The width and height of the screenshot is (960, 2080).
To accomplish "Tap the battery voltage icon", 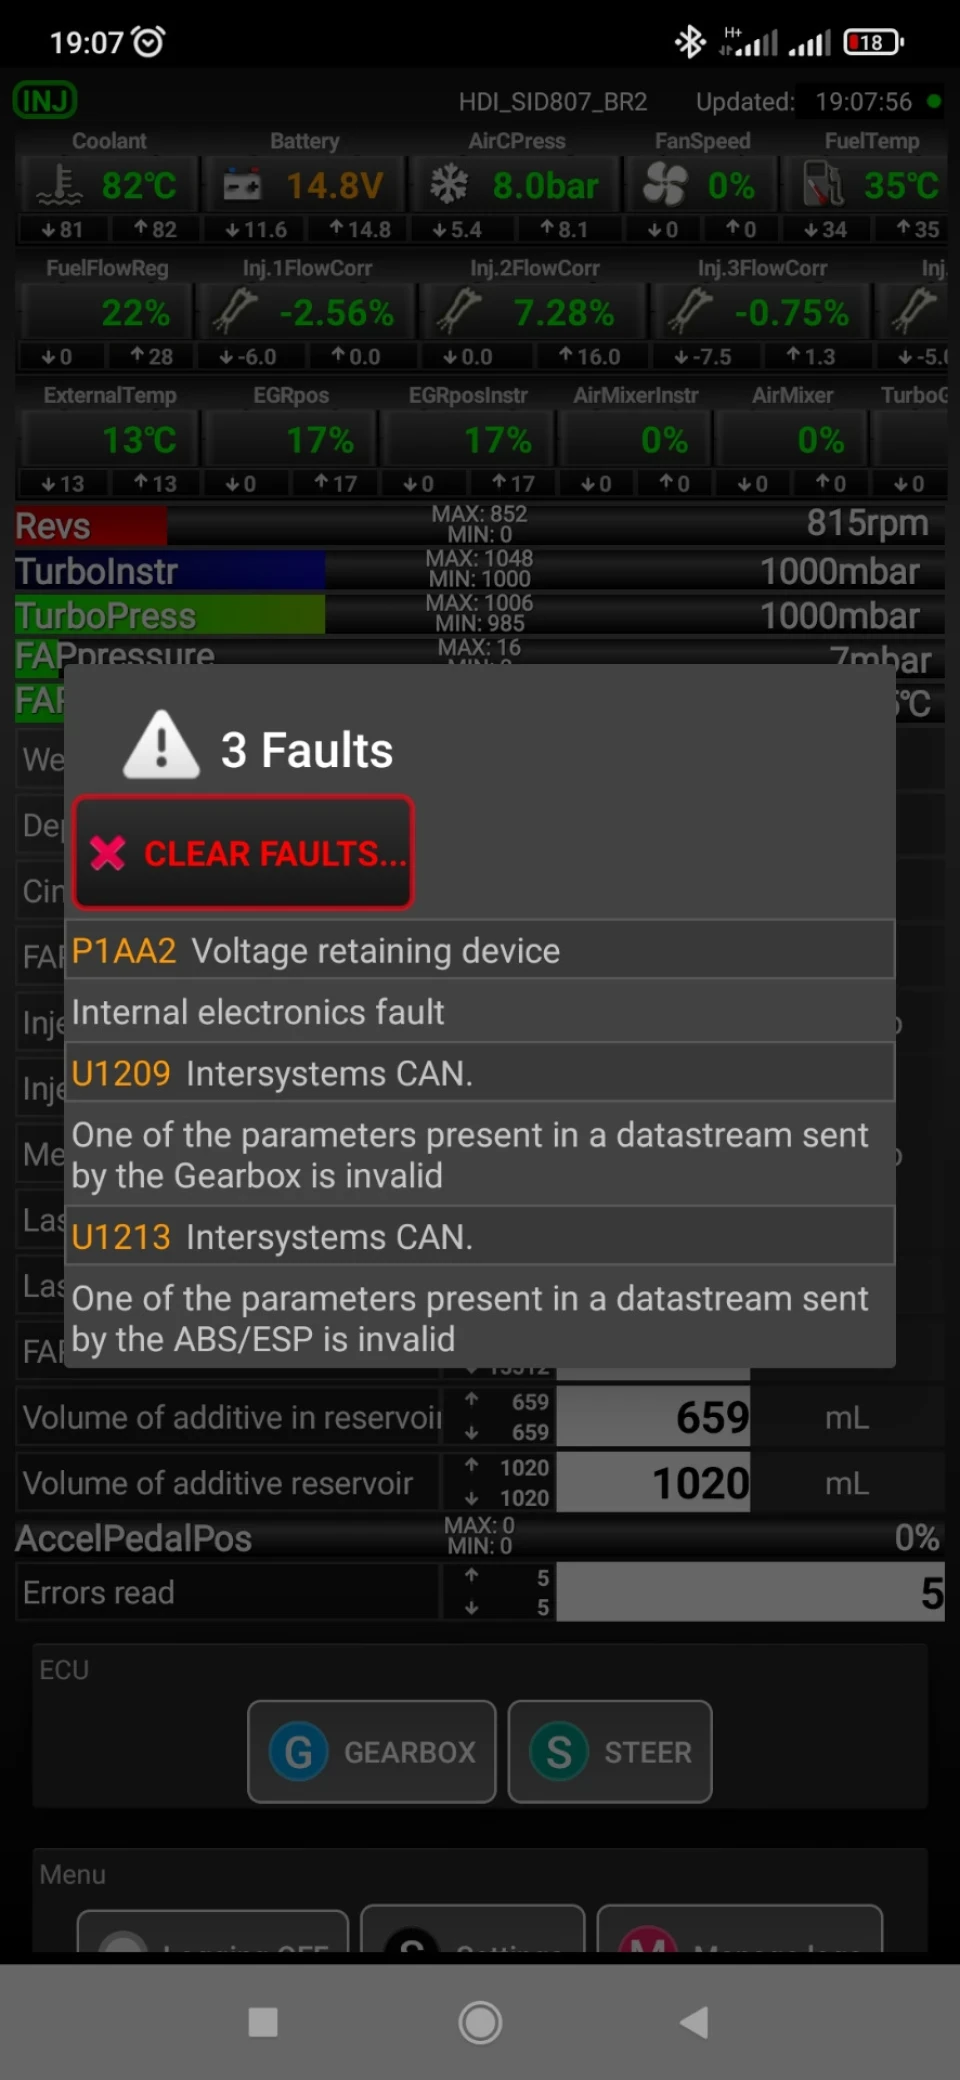I will point(242,185).
